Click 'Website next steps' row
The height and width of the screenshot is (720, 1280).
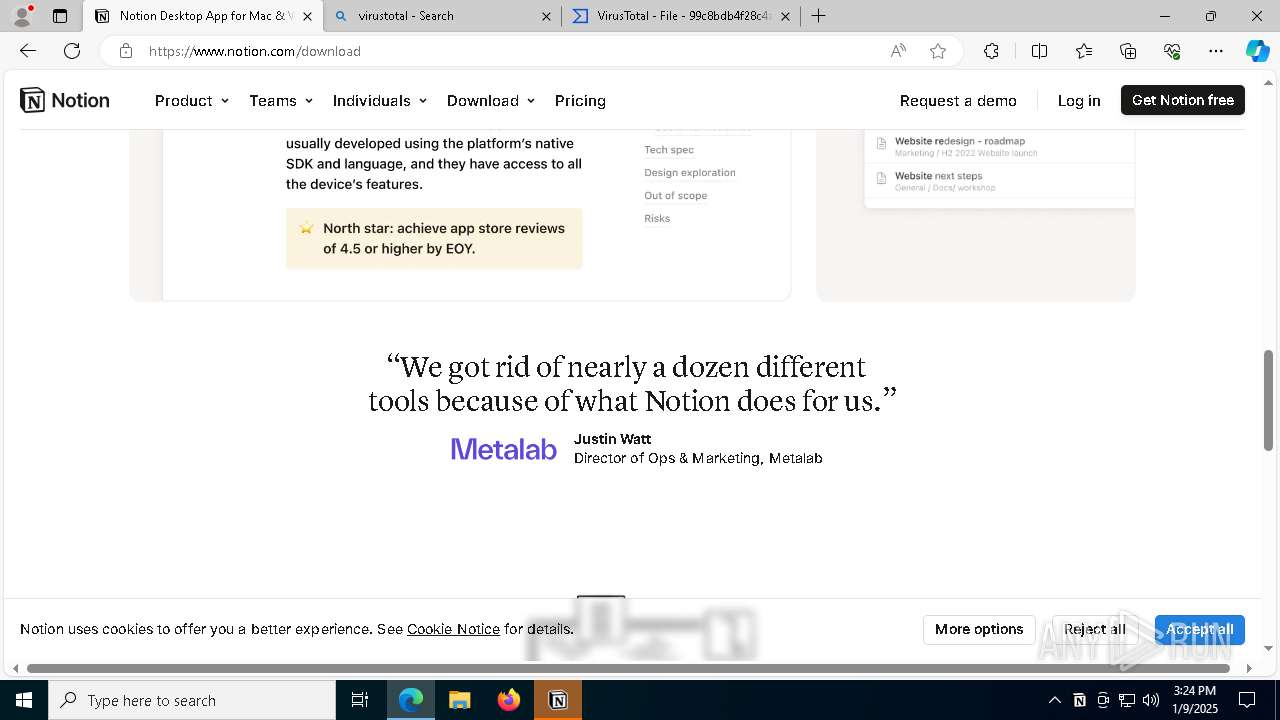[1000, 181]
